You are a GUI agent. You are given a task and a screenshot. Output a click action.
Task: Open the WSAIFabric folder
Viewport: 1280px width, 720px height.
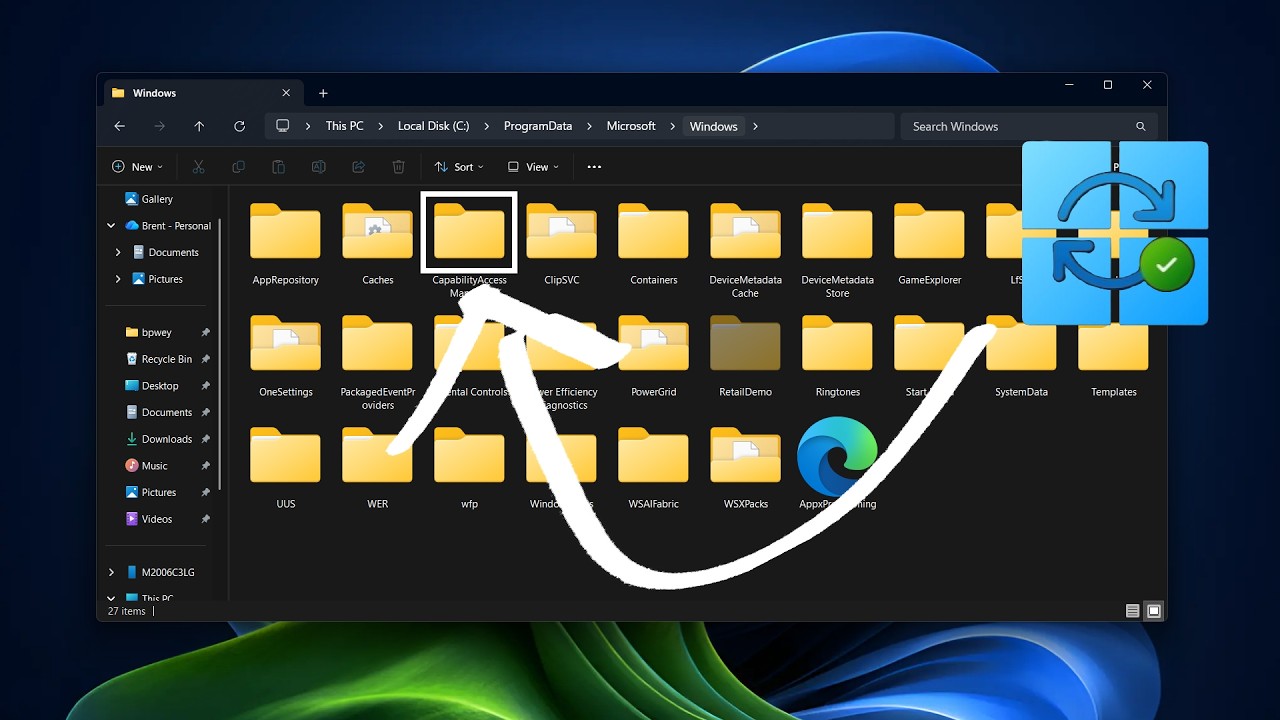(654, 468)
